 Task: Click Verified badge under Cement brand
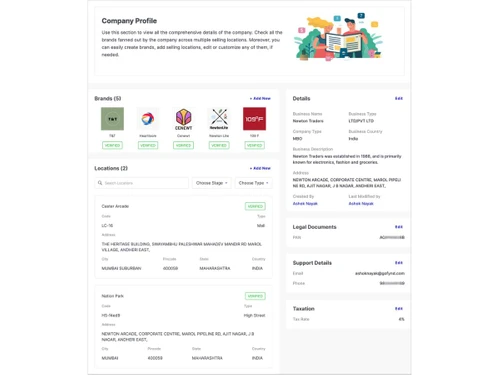(183, 145)
